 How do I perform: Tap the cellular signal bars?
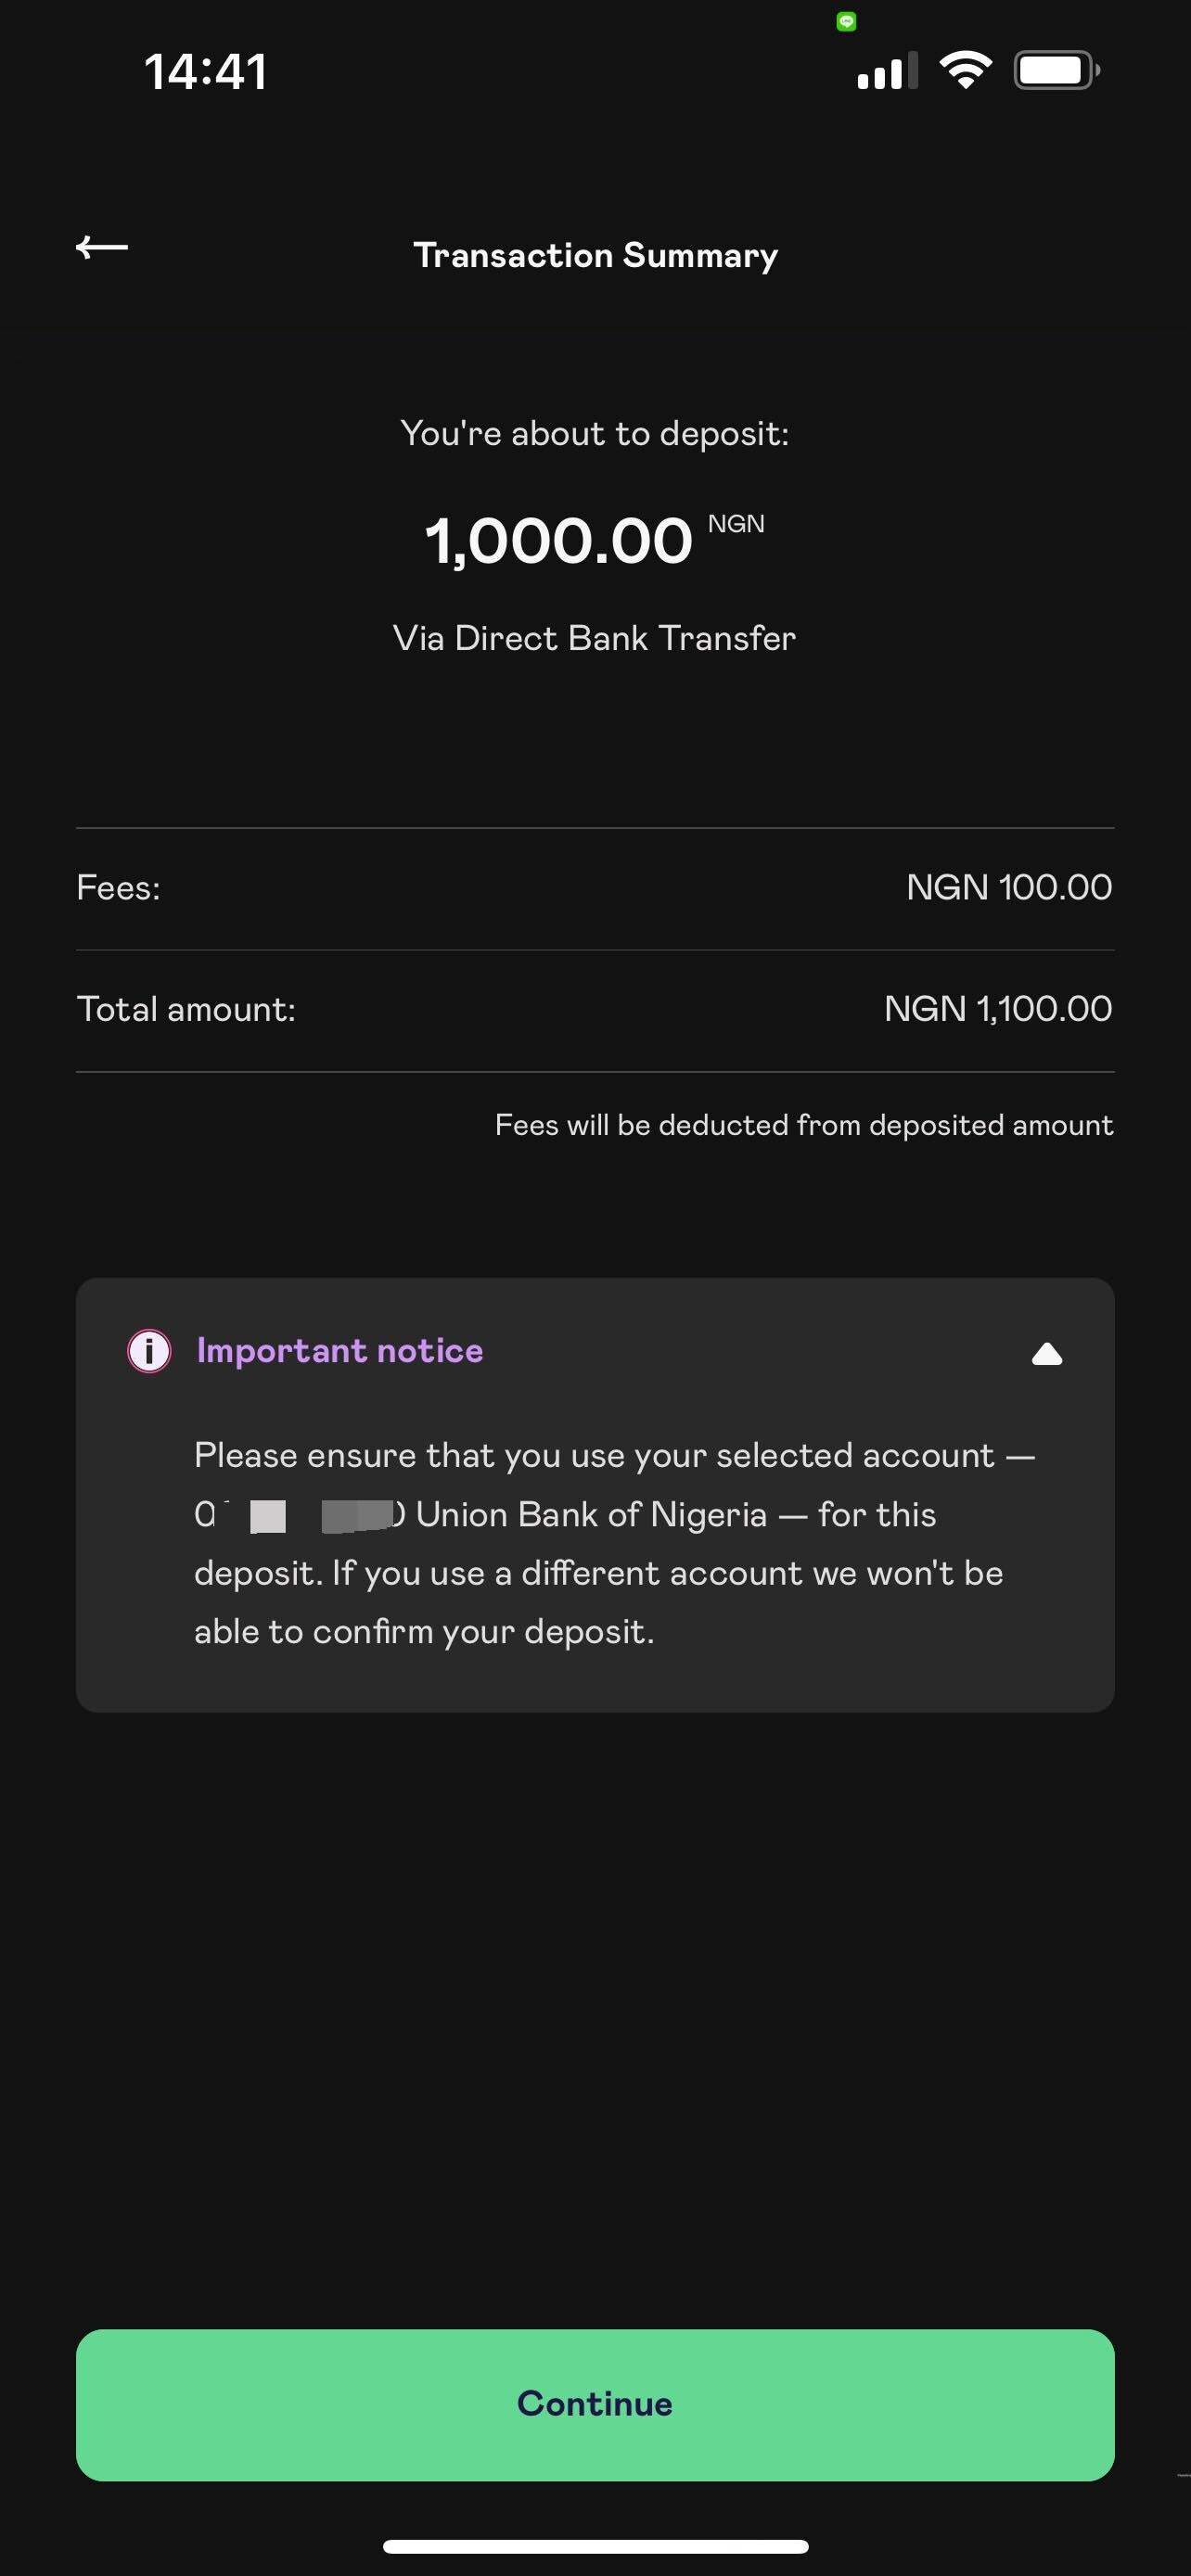pos(887,71)
